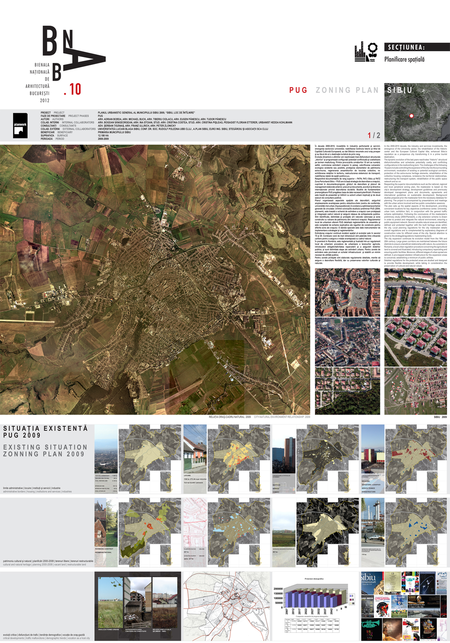The image size is (450, 643).
Task: Click the 1 / 2 page indicator
Action: tap(374, 135)
